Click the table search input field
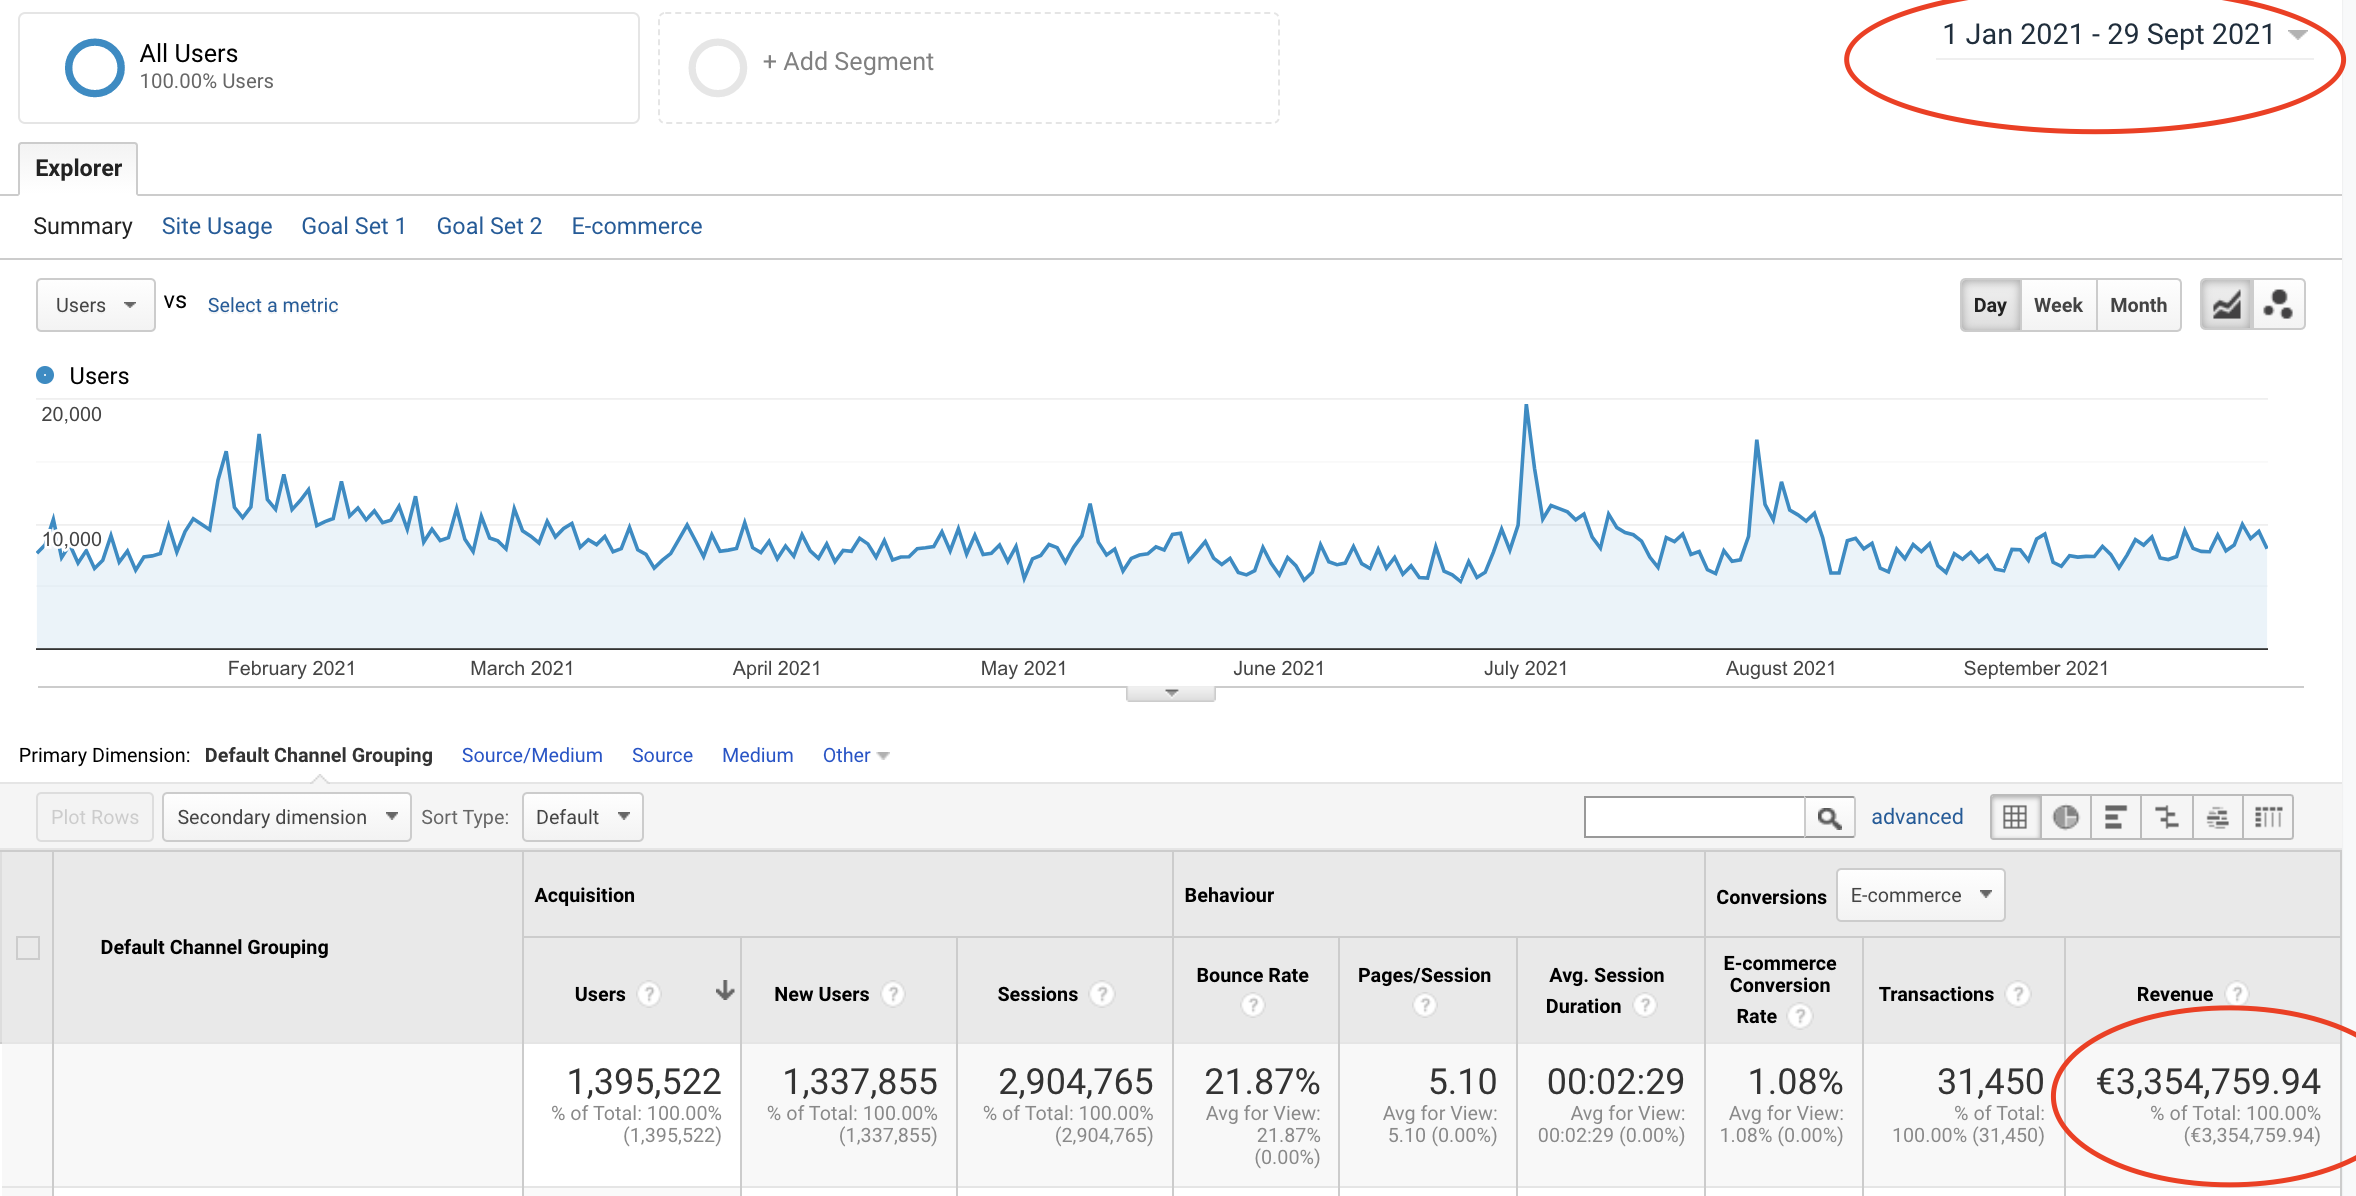This screenshot has height=1196, width=2356. point(1694,817)
